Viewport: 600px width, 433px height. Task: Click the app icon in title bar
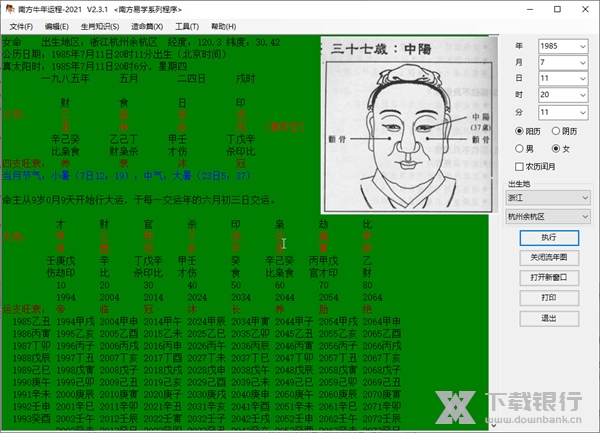pos(9,9)
